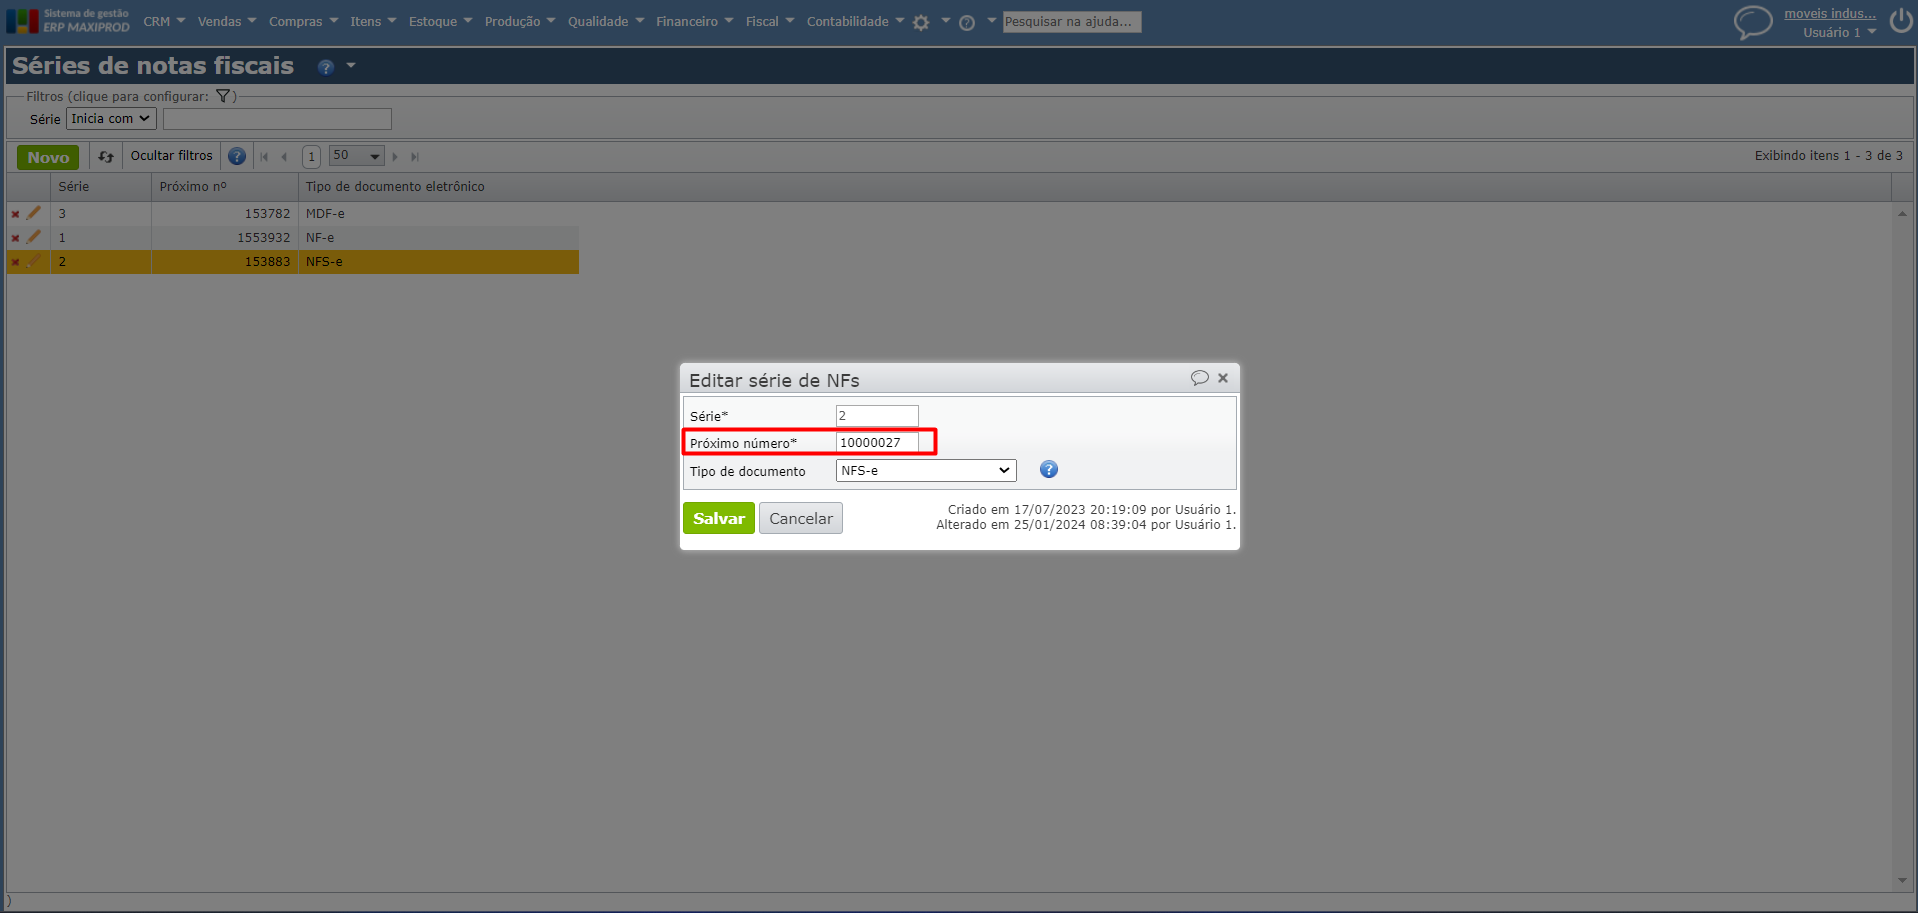The height and width of the screenshot is (913, 1918).
Task: Click the moveis indus... company link
Action: [1830, 14]
